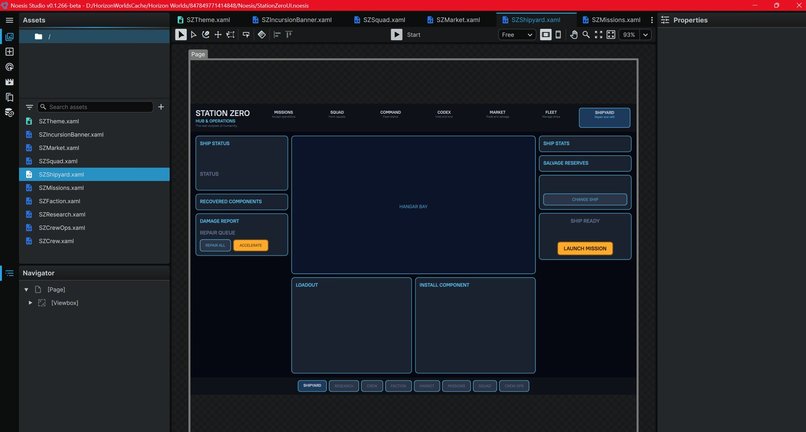Viewport: 806px width, 432px height.
Task: Click the fit-to-screen corners icon
Action: [x=598, y=34]
